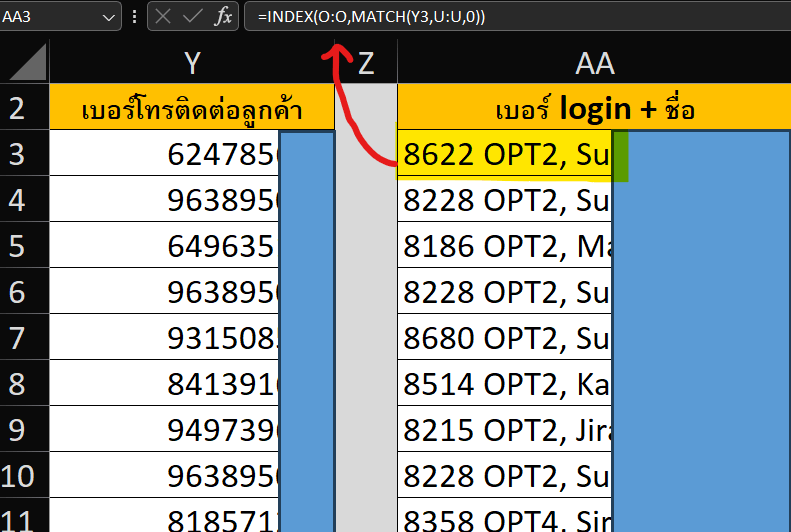The height and width of the screenshot is (532, 791).
Task: Click the Select All corner triangle
Action: [x=24, y=63]
